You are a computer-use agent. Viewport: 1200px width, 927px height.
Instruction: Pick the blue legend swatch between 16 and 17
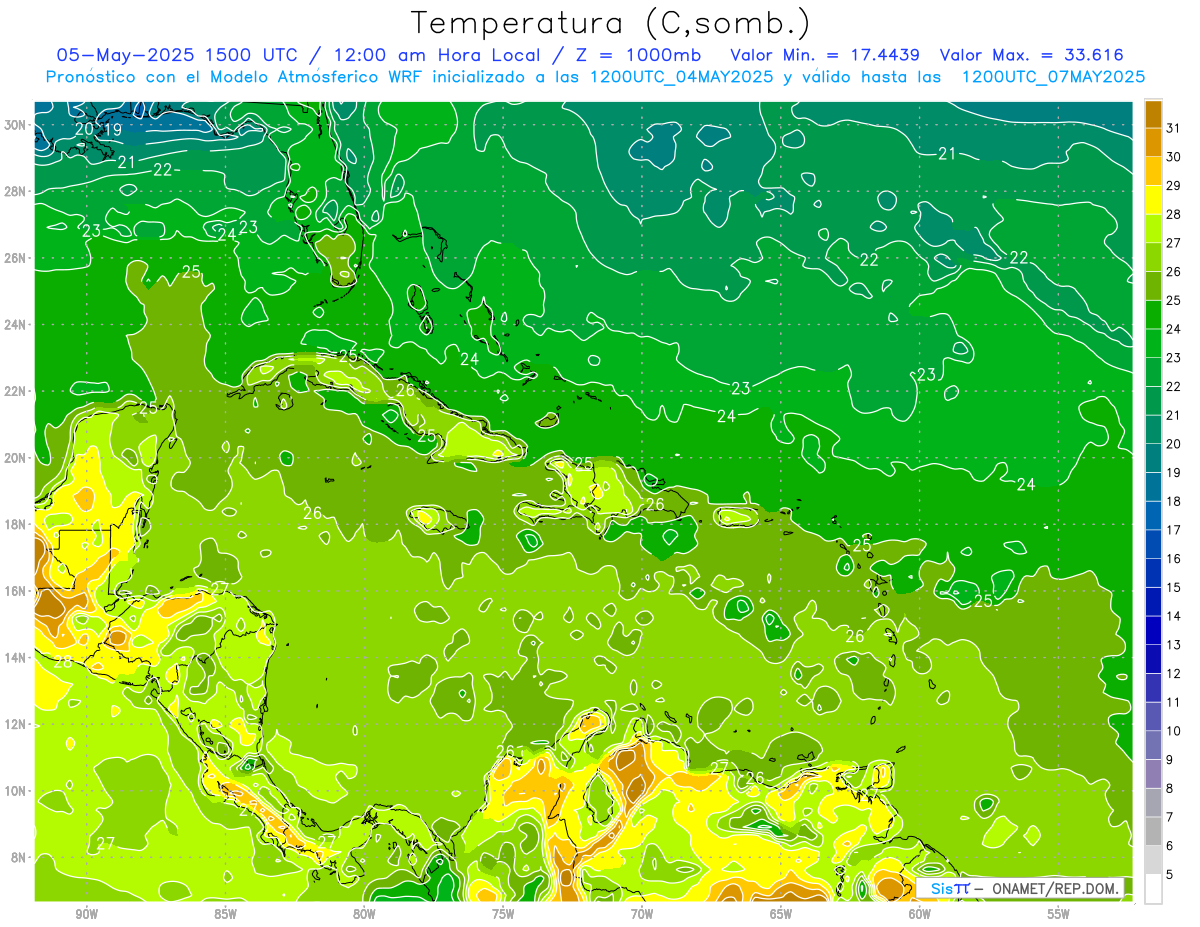point(1153,545)
